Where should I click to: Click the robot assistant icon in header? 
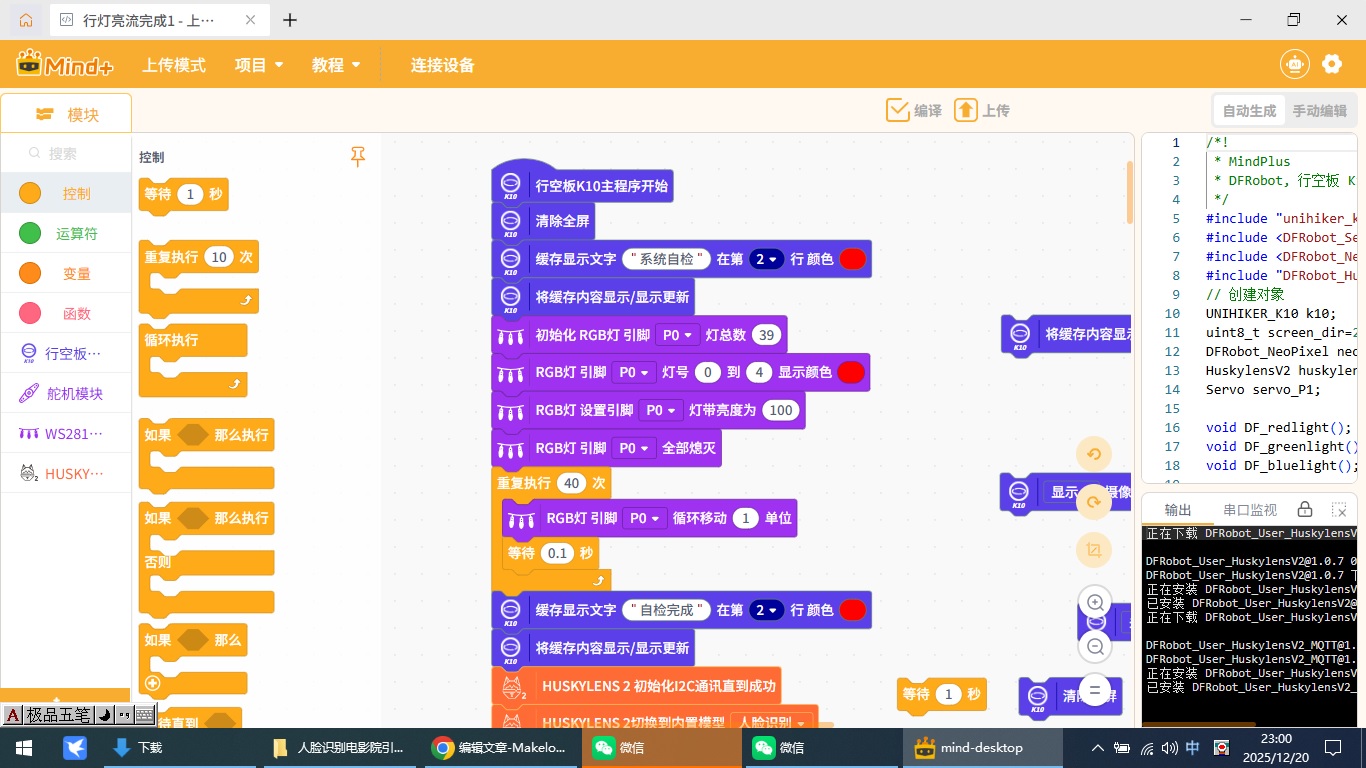pos(1295,64)
